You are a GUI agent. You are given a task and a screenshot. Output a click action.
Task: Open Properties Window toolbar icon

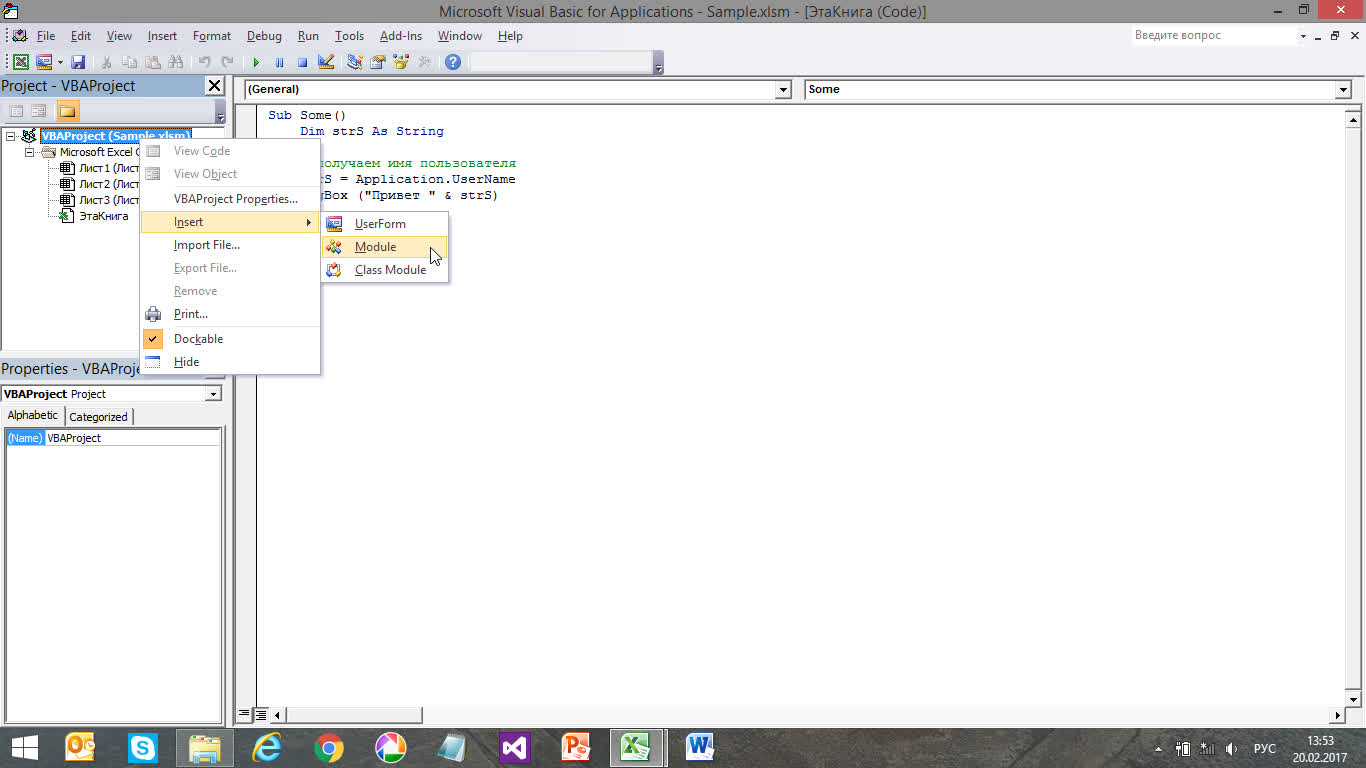(378, 62)
